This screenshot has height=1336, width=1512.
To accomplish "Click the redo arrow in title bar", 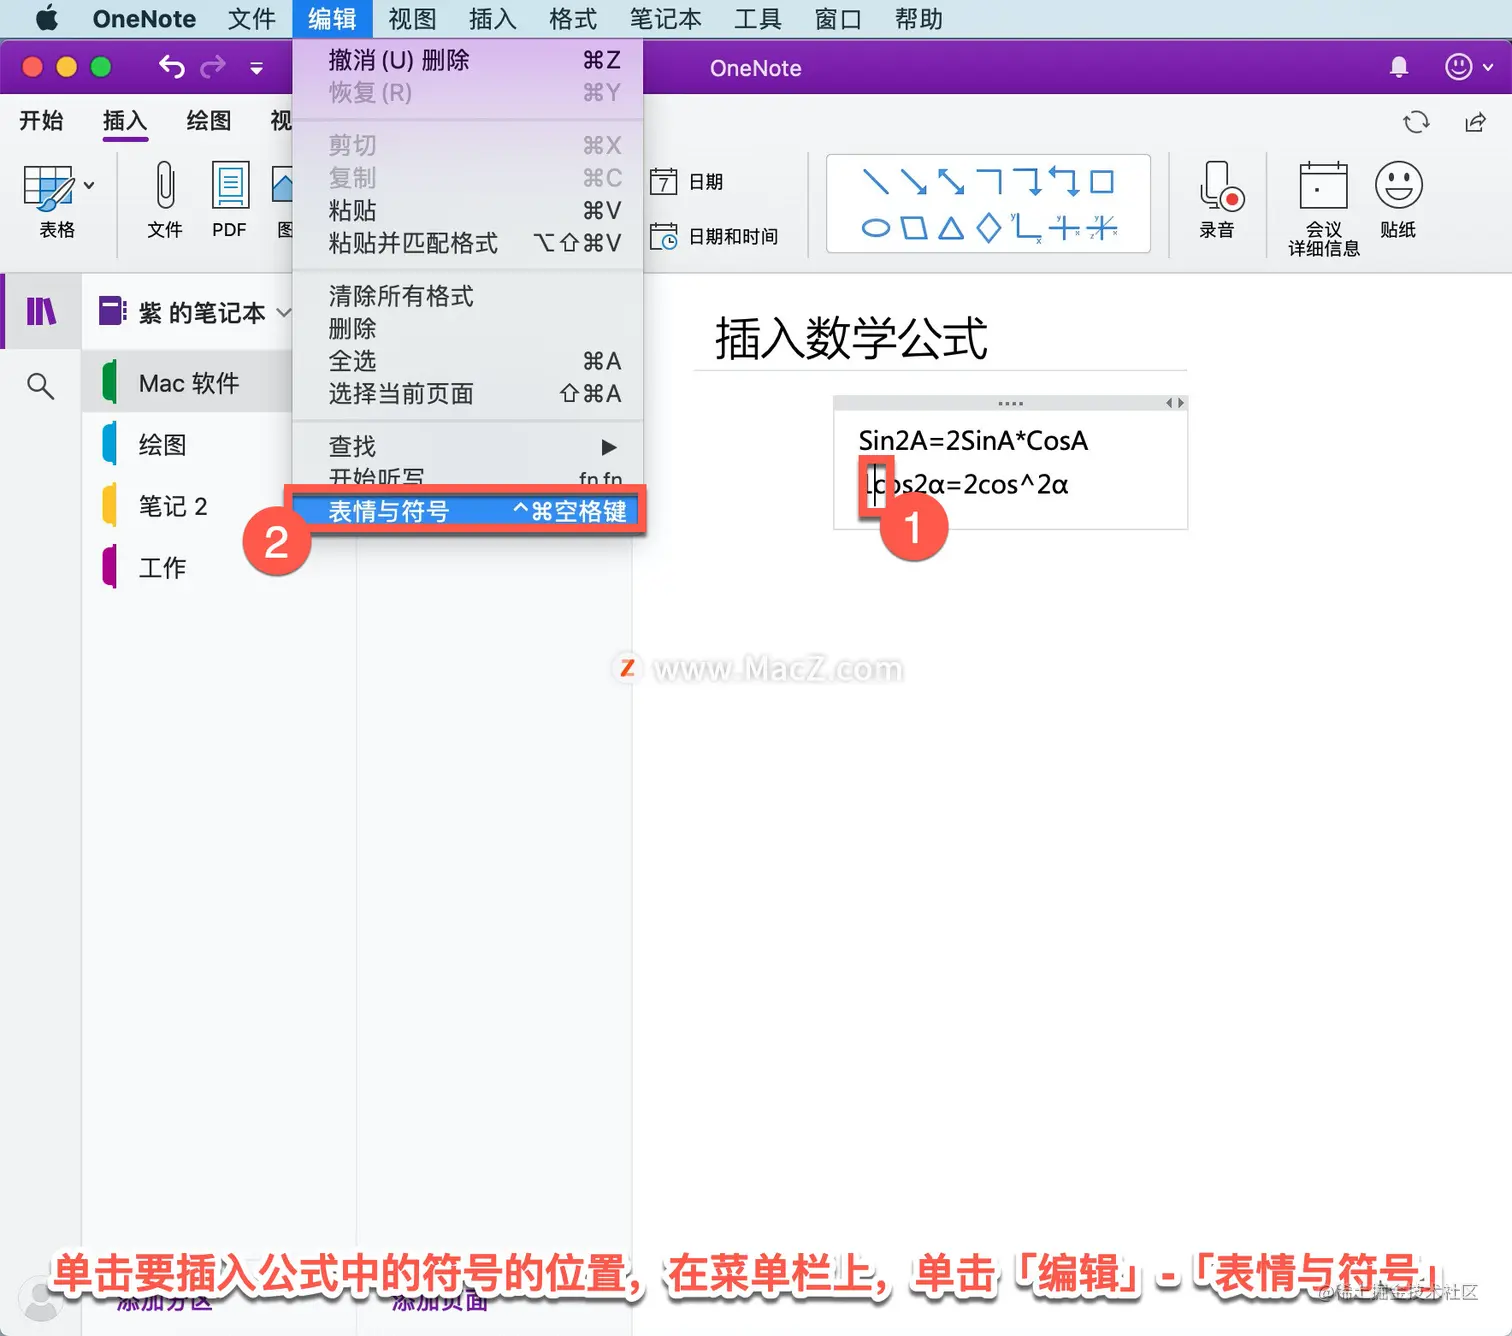I will tap(213, 67).
